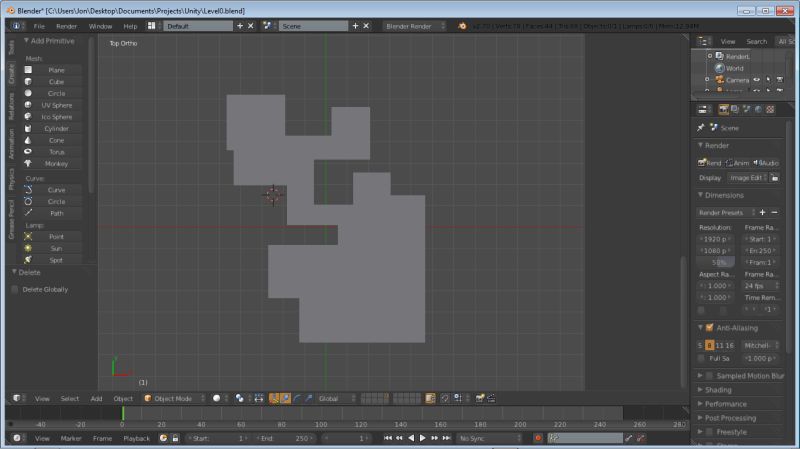The image size is (800, 449).
Task: Add a Path curve object
Action: (x=53, y=213)
